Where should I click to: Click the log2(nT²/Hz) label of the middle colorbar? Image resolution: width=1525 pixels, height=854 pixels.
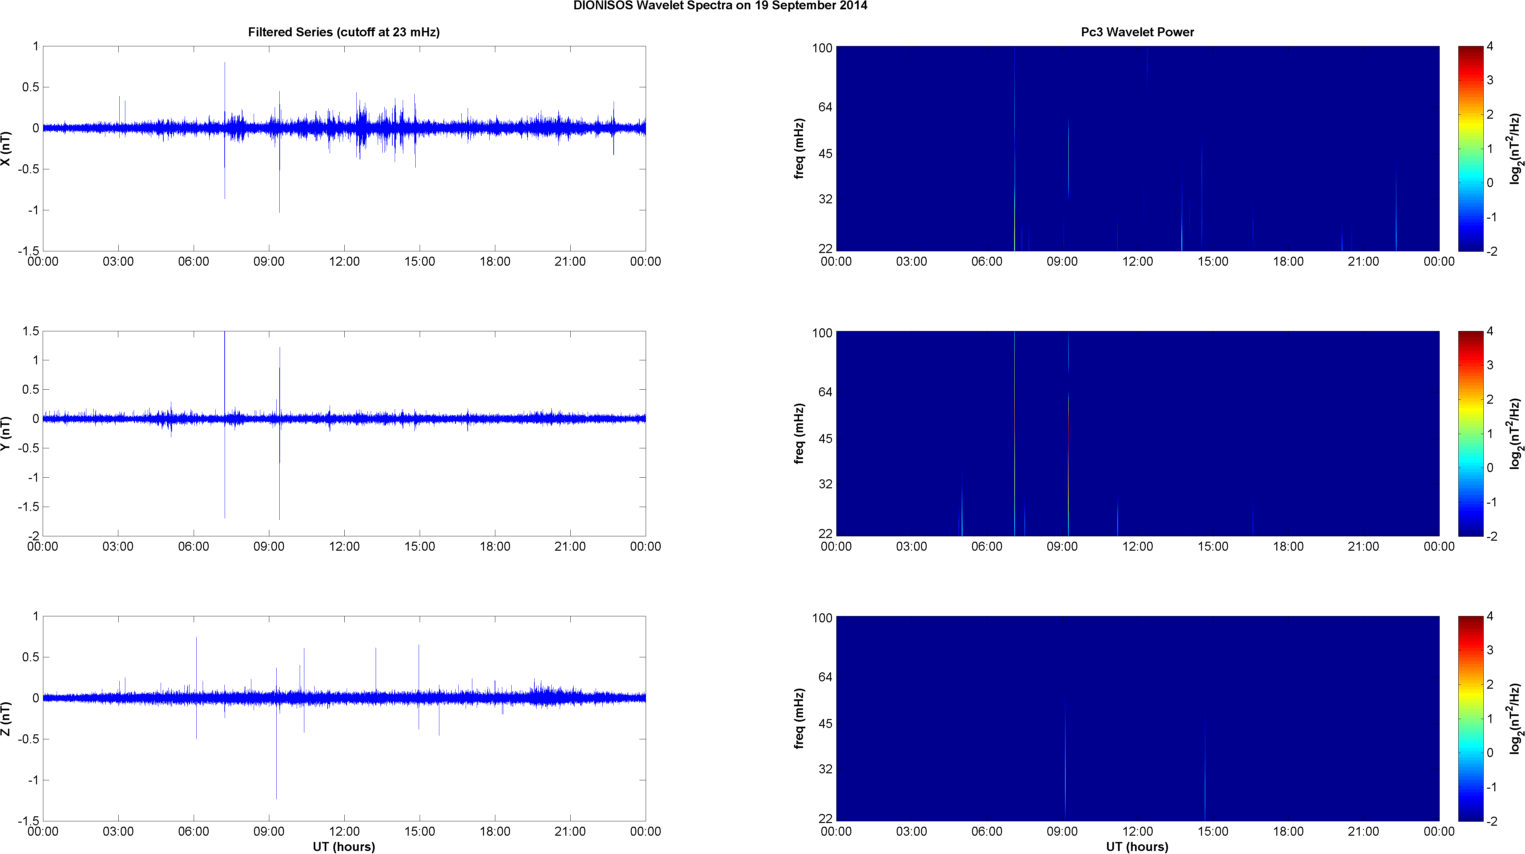1516,434
